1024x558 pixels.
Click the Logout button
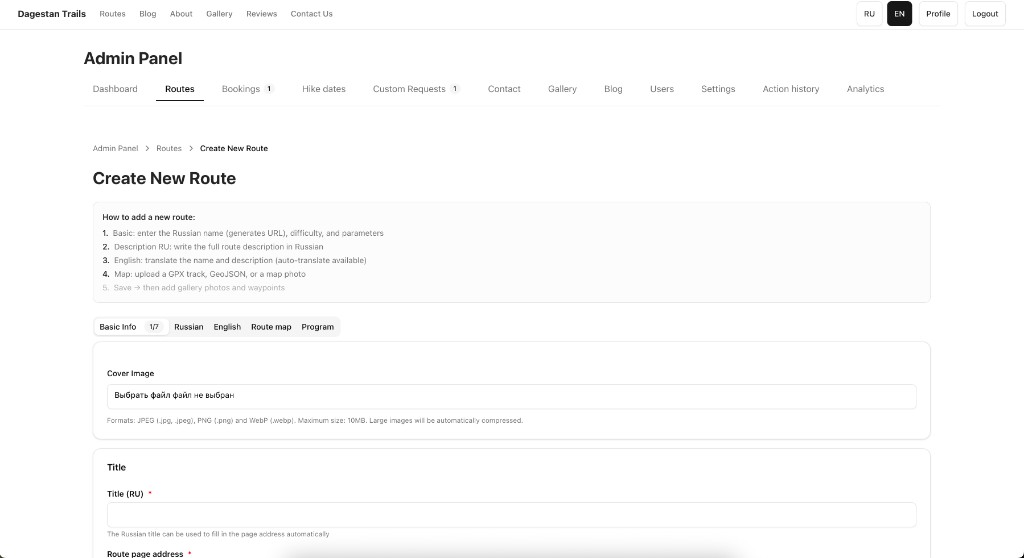coord(984,14)
